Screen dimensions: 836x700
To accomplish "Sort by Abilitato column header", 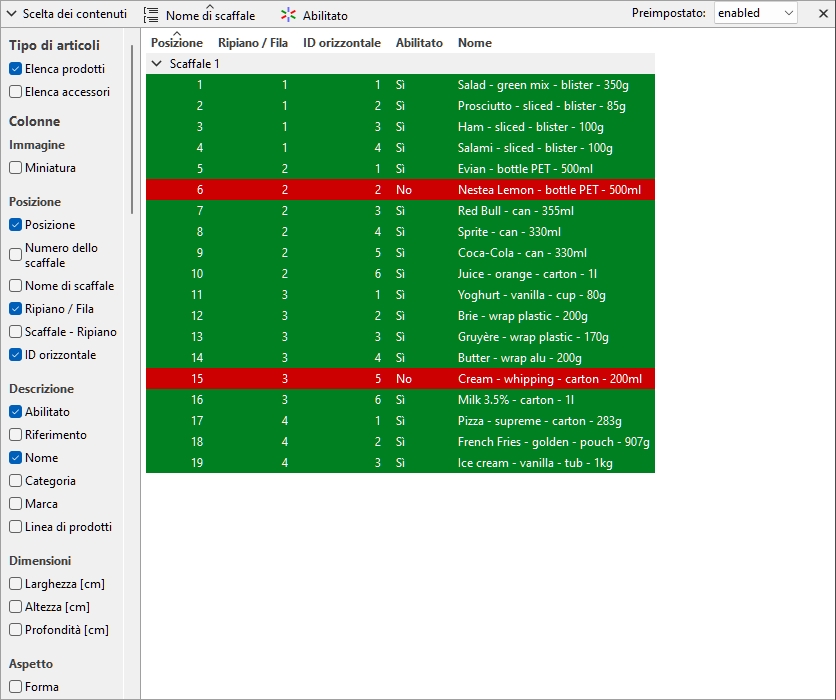I will (x=419, y=43).
